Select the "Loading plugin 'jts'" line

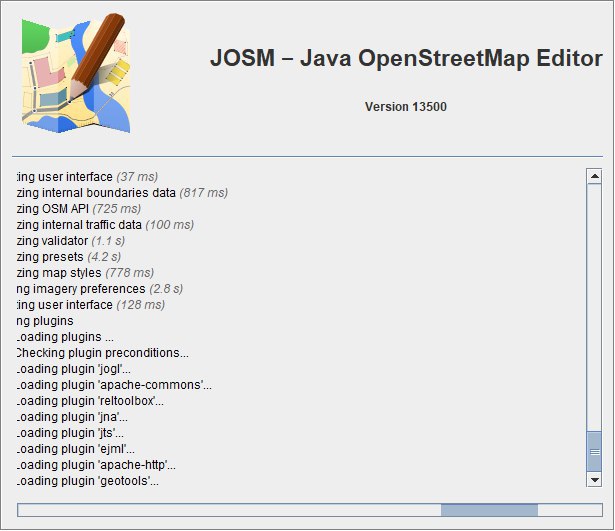(x=70, y=433)
